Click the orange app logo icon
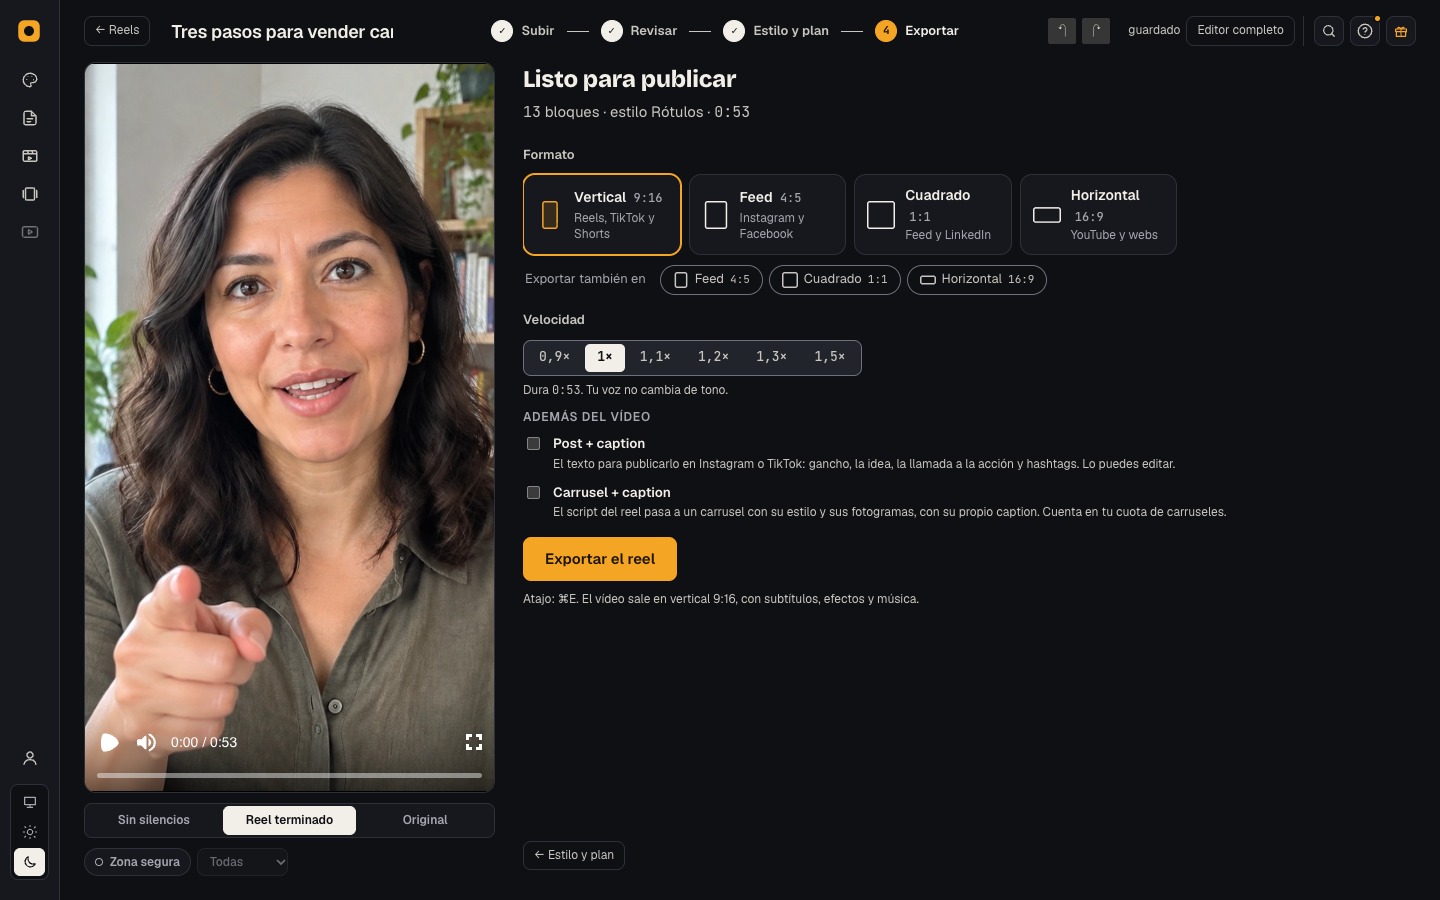 [x=29, y=31]
